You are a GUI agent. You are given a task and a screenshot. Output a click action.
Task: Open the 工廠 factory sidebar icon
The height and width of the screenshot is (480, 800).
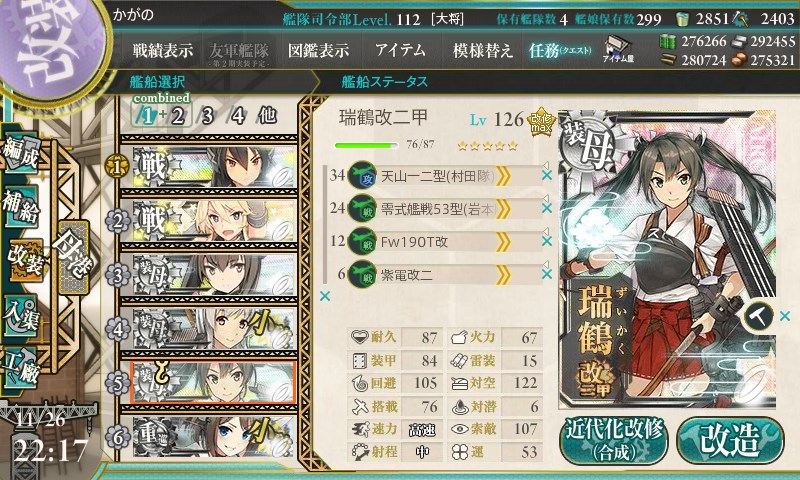point(21,368)
